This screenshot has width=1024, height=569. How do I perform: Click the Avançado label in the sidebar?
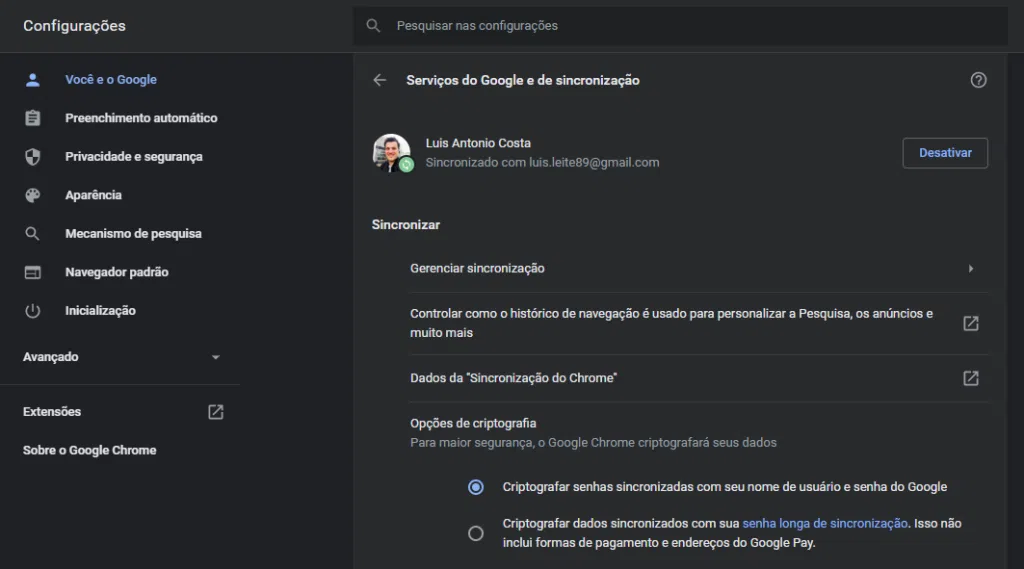pyautogui.click(x=50, y=357)
